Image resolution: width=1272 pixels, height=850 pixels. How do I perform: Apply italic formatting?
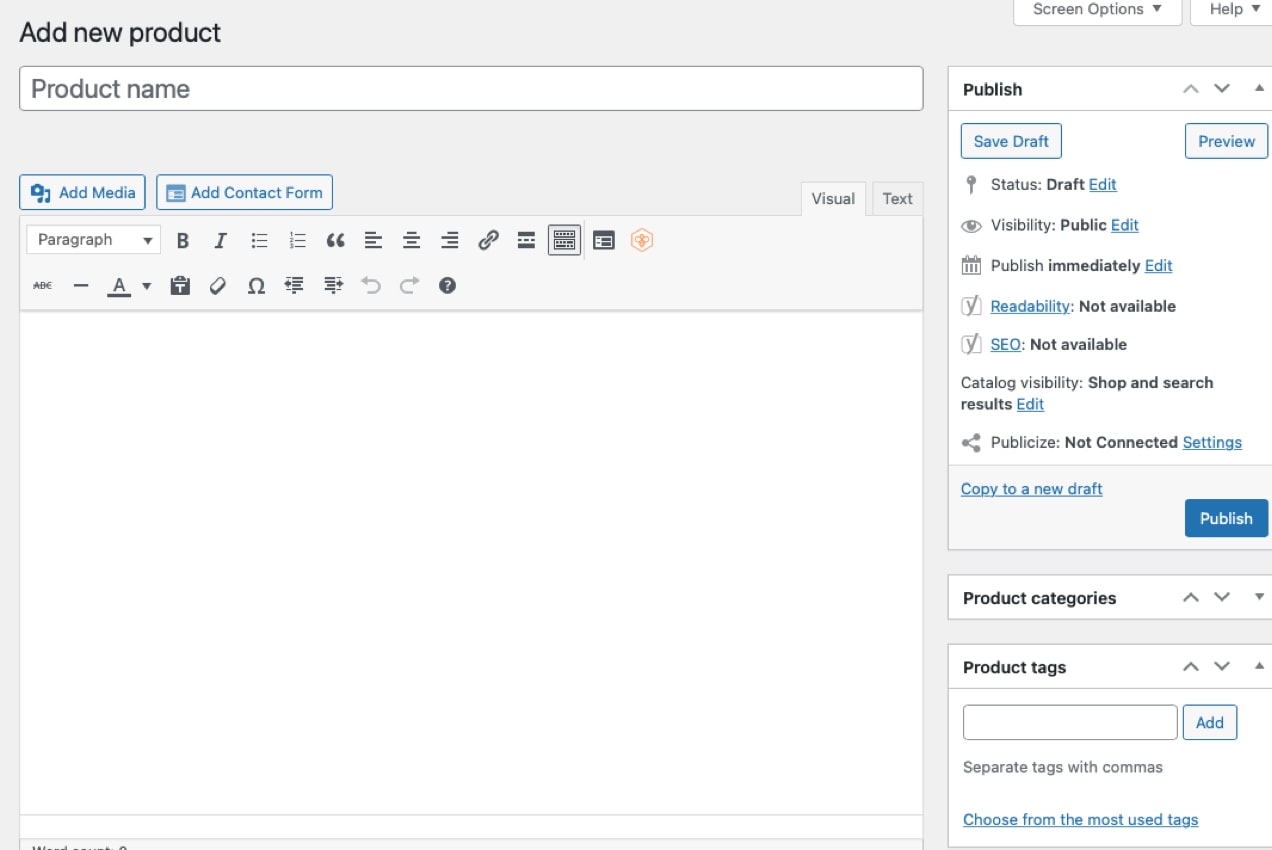tap(220, 240)
